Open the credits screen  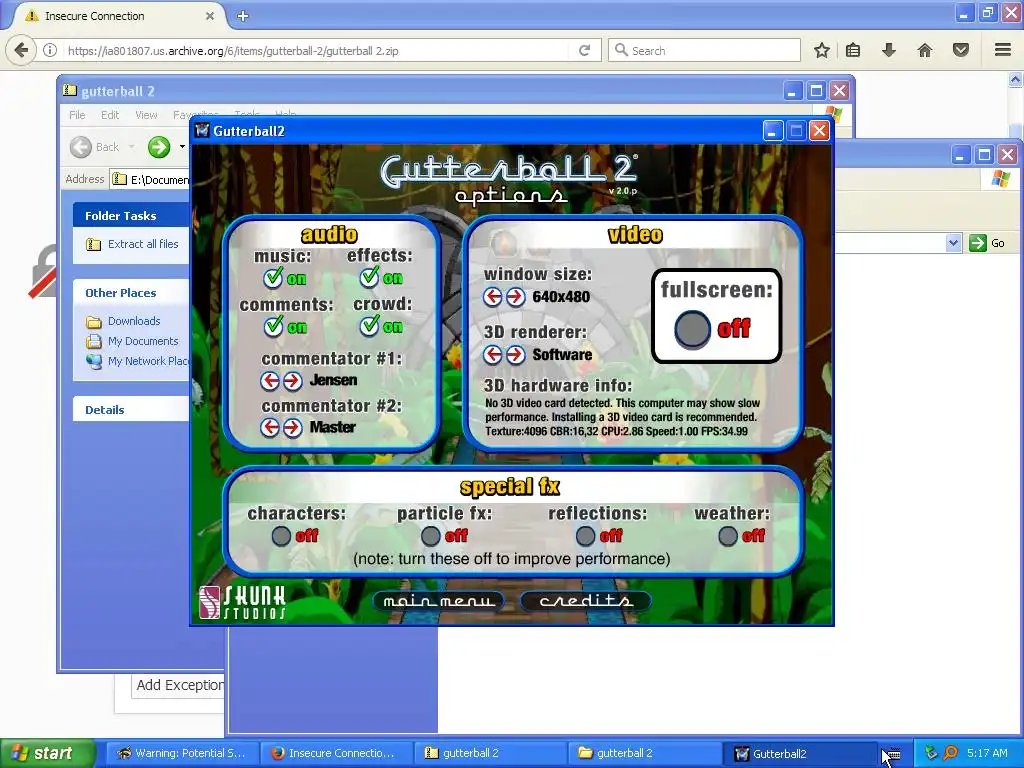click(x=586, y=601)
